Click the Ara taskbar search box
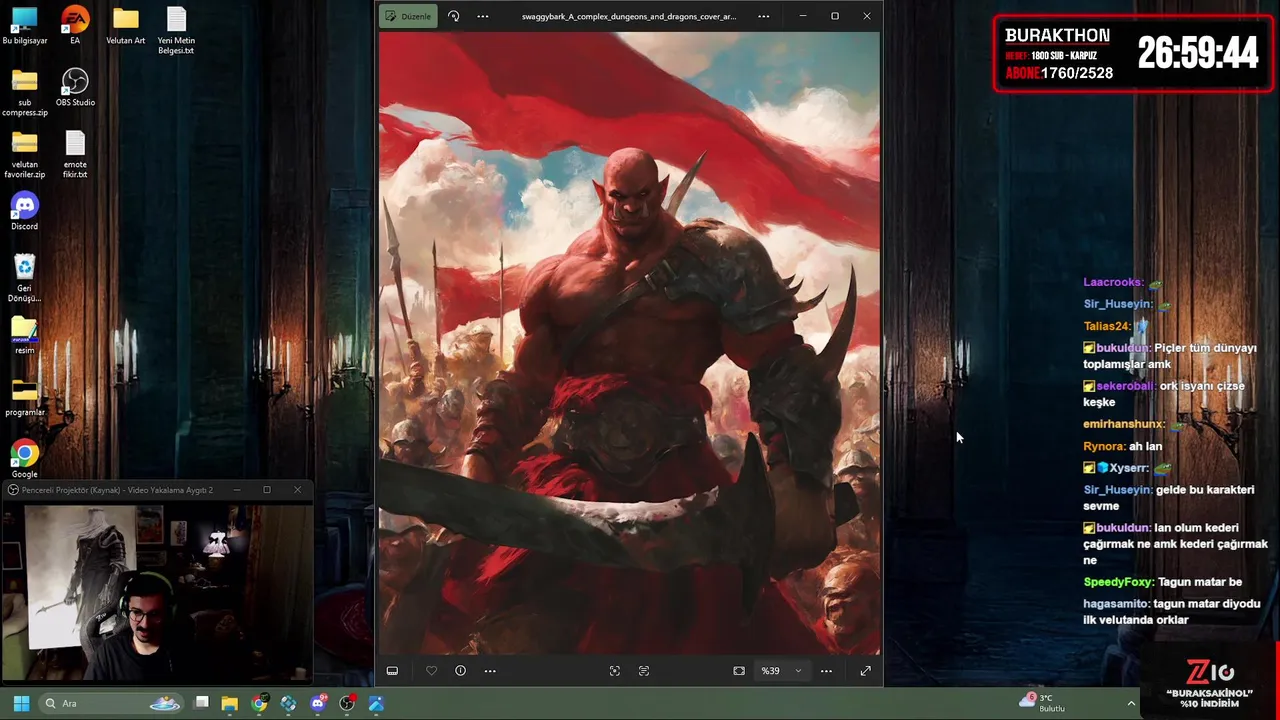Screen dimensions: 1280x720 click(x=112, y=703)
